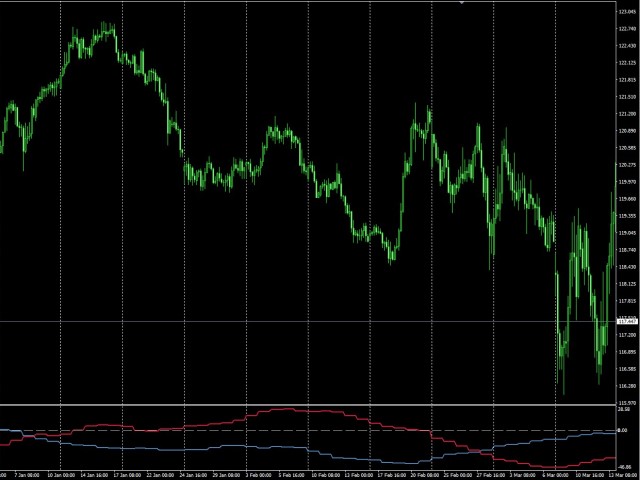
Task: Click the 119.355 price scale label
Action: point(629,216)
